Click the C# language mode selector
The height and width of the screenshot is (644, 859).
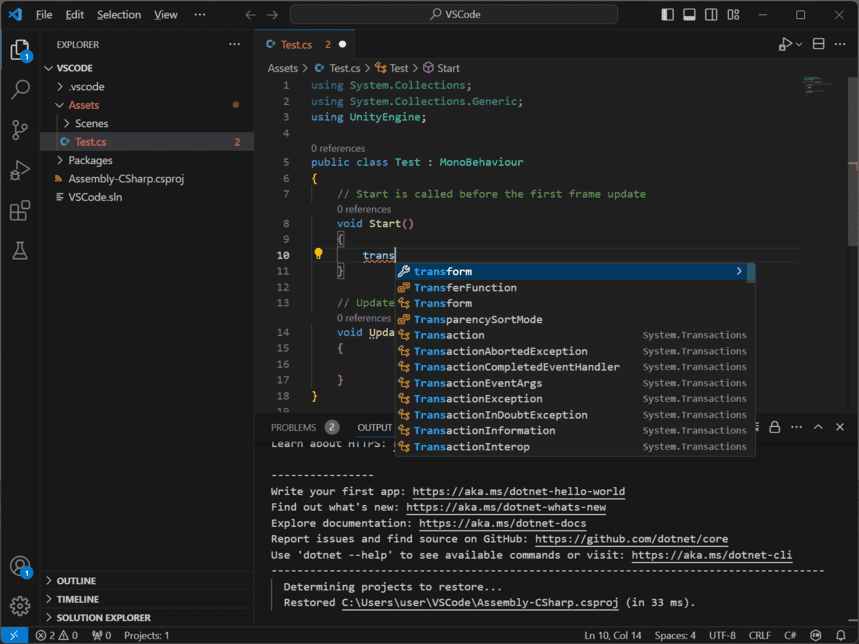pos(789,635)
